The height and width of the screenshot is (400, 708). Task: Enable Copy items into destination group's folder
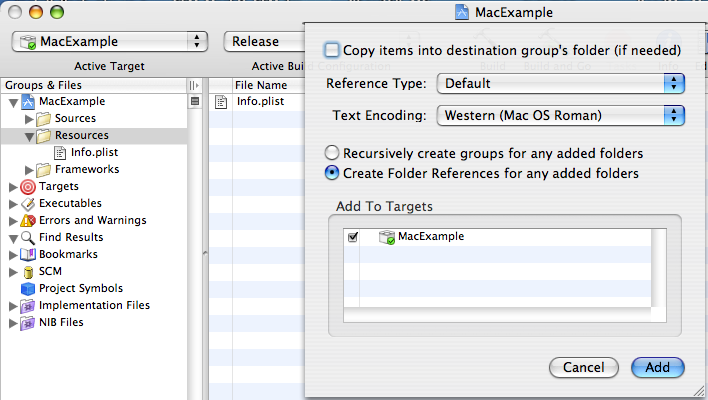[331, 50]
